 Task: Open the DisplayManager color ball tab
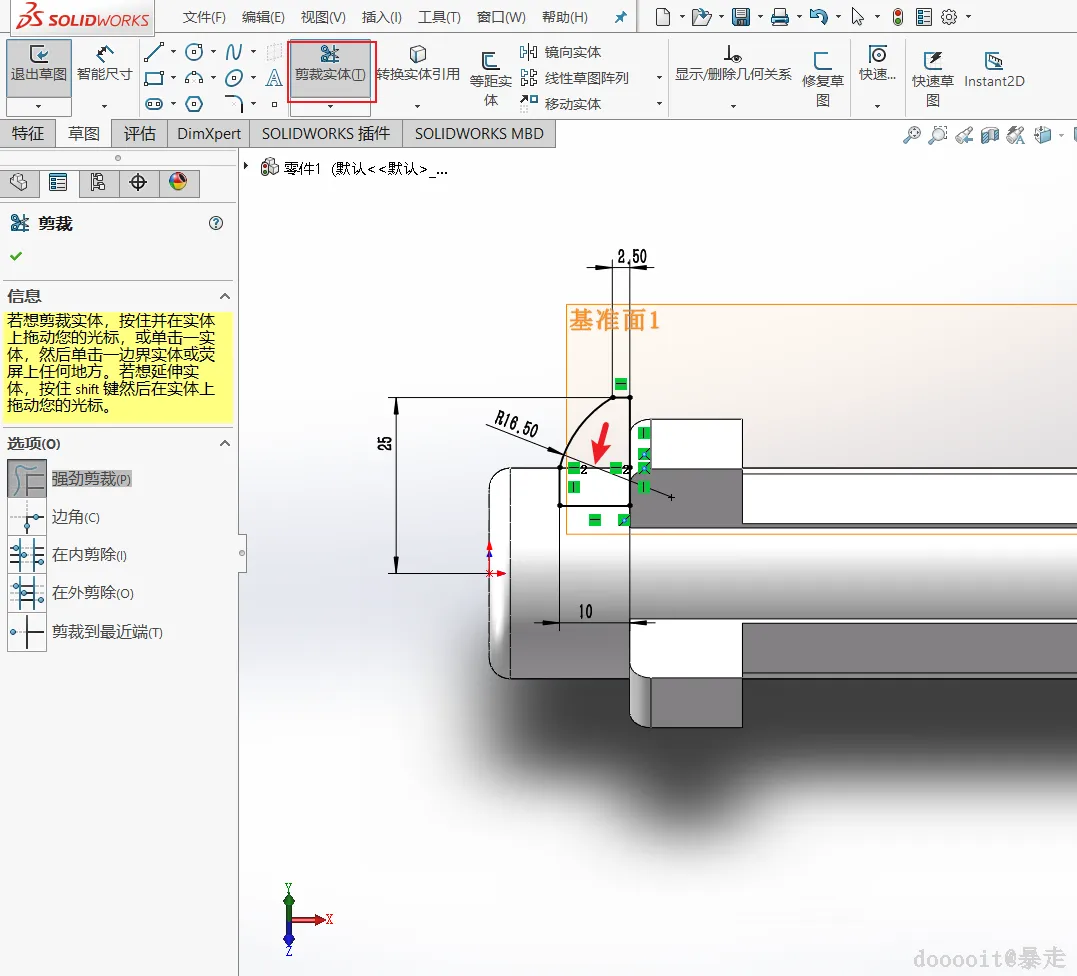click(x=178, y=183)
